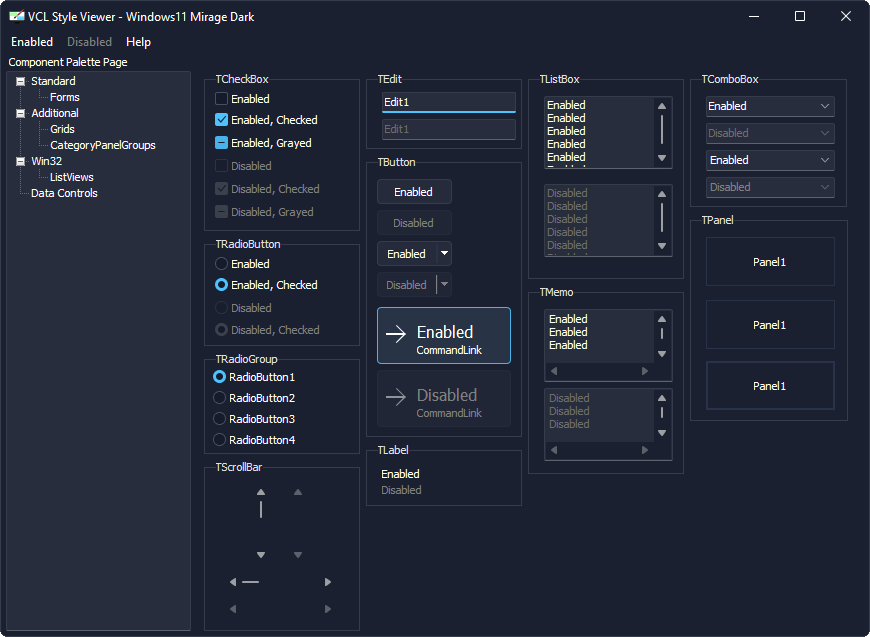This screenshot has width=870, height=637.
Task: Select Data Controls tree item
Action: pos(64,194)
